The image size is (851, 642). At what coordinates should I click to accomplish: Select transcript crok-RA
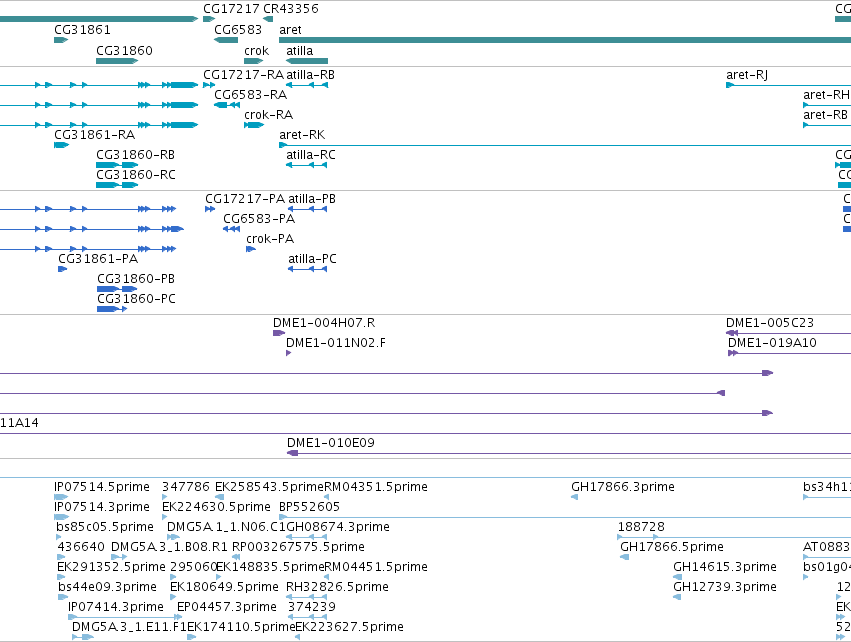253,125
